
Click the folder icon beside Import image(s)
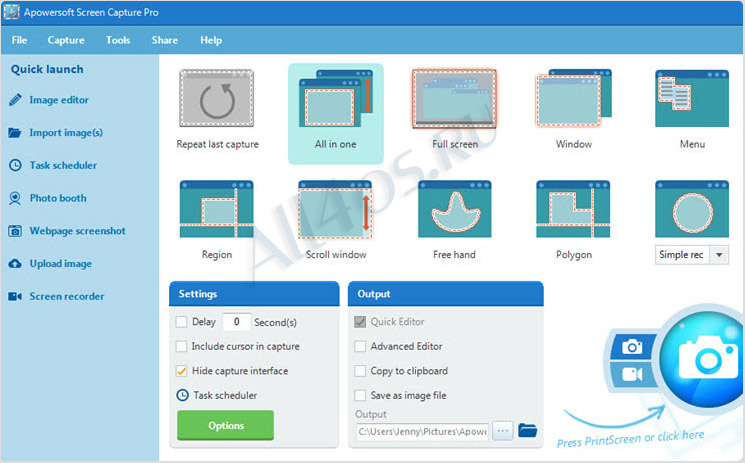[x=15, y=133]
